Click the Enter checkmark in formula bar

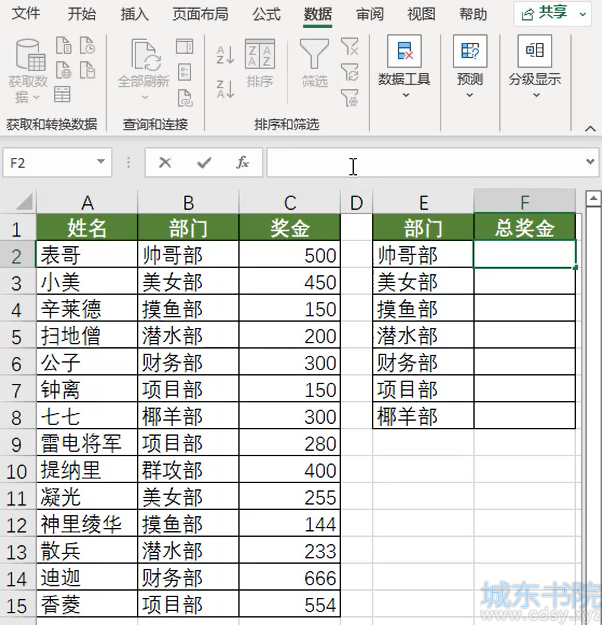(204, 163)
